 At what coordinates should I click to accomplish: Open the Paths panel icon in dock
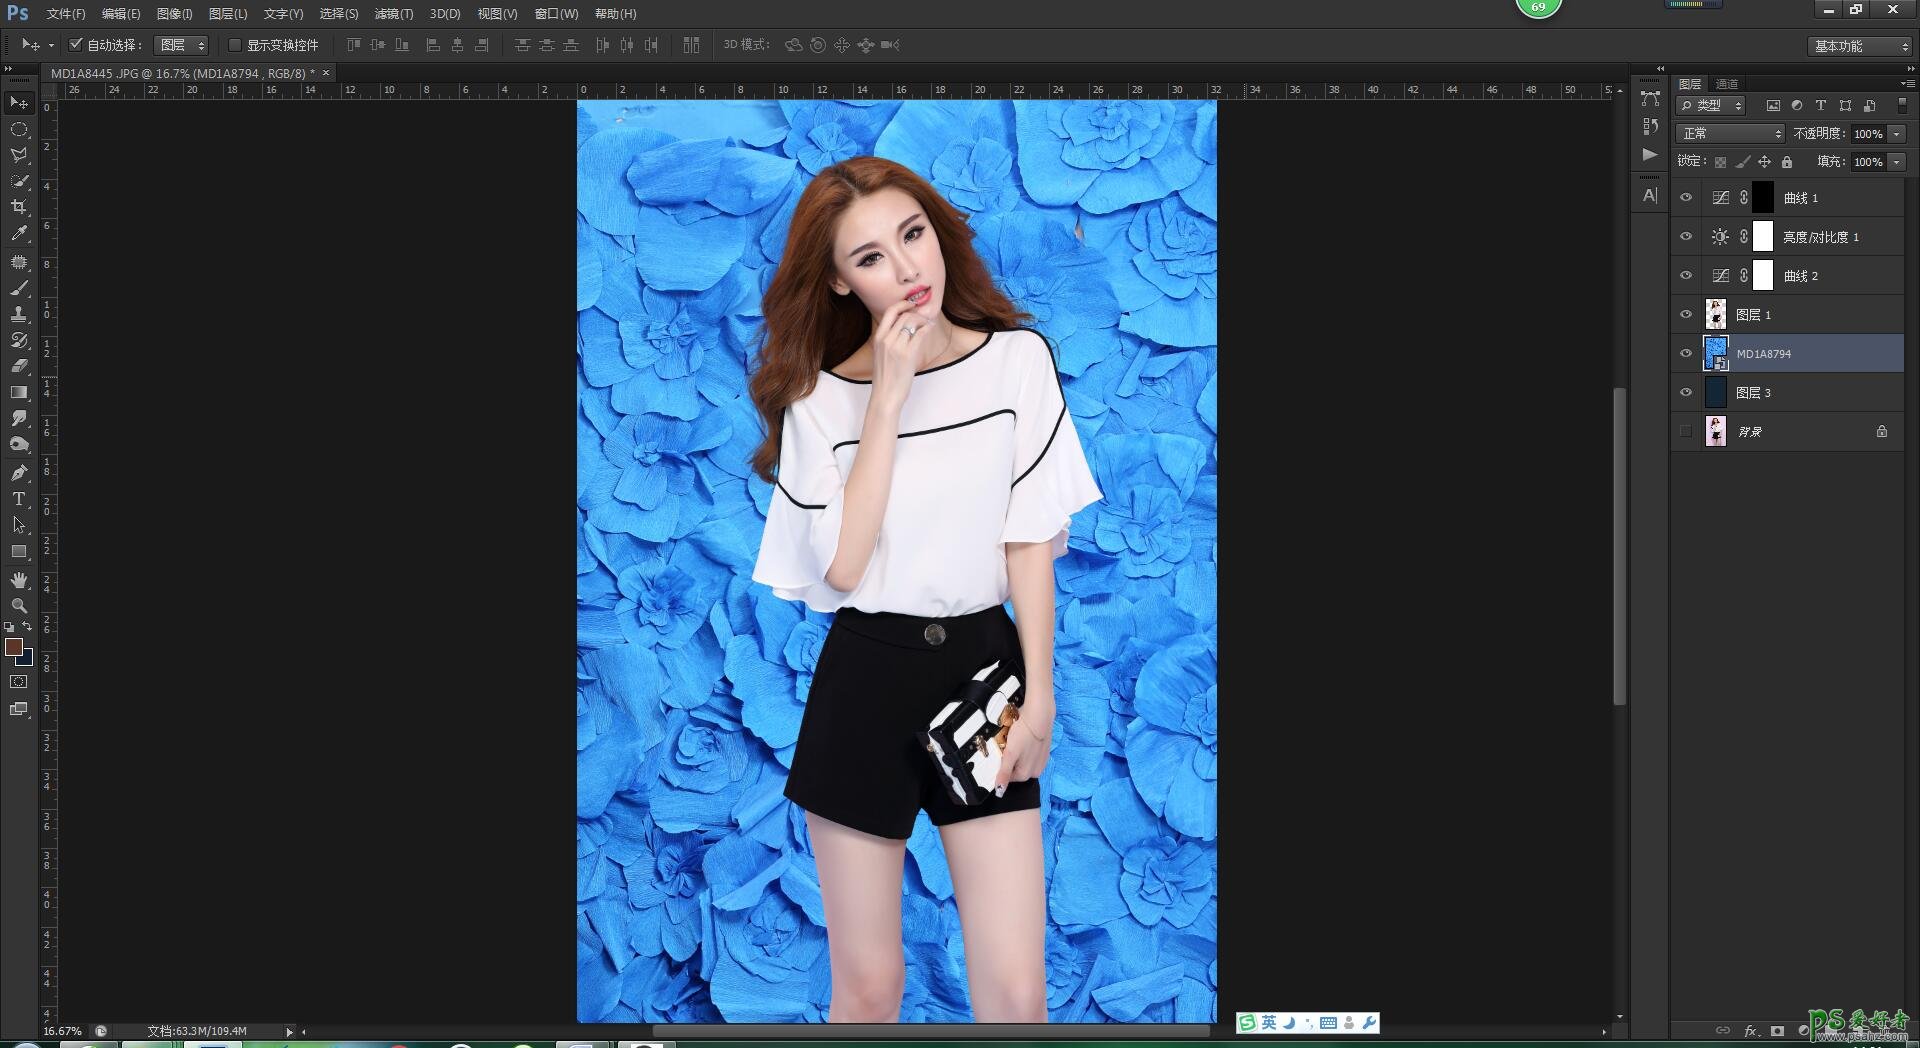pyautogui.click(x=1650, y=99)
